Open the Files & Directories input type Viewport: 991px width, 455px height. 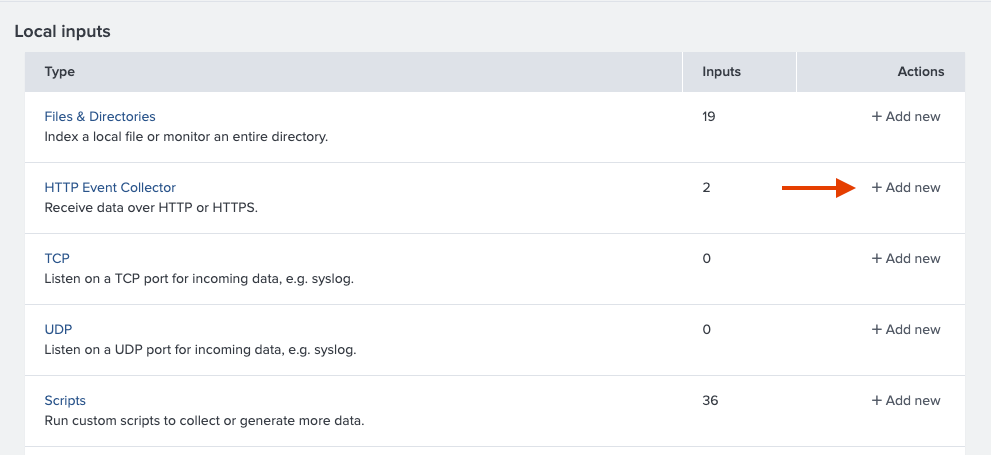click(100, 117)
